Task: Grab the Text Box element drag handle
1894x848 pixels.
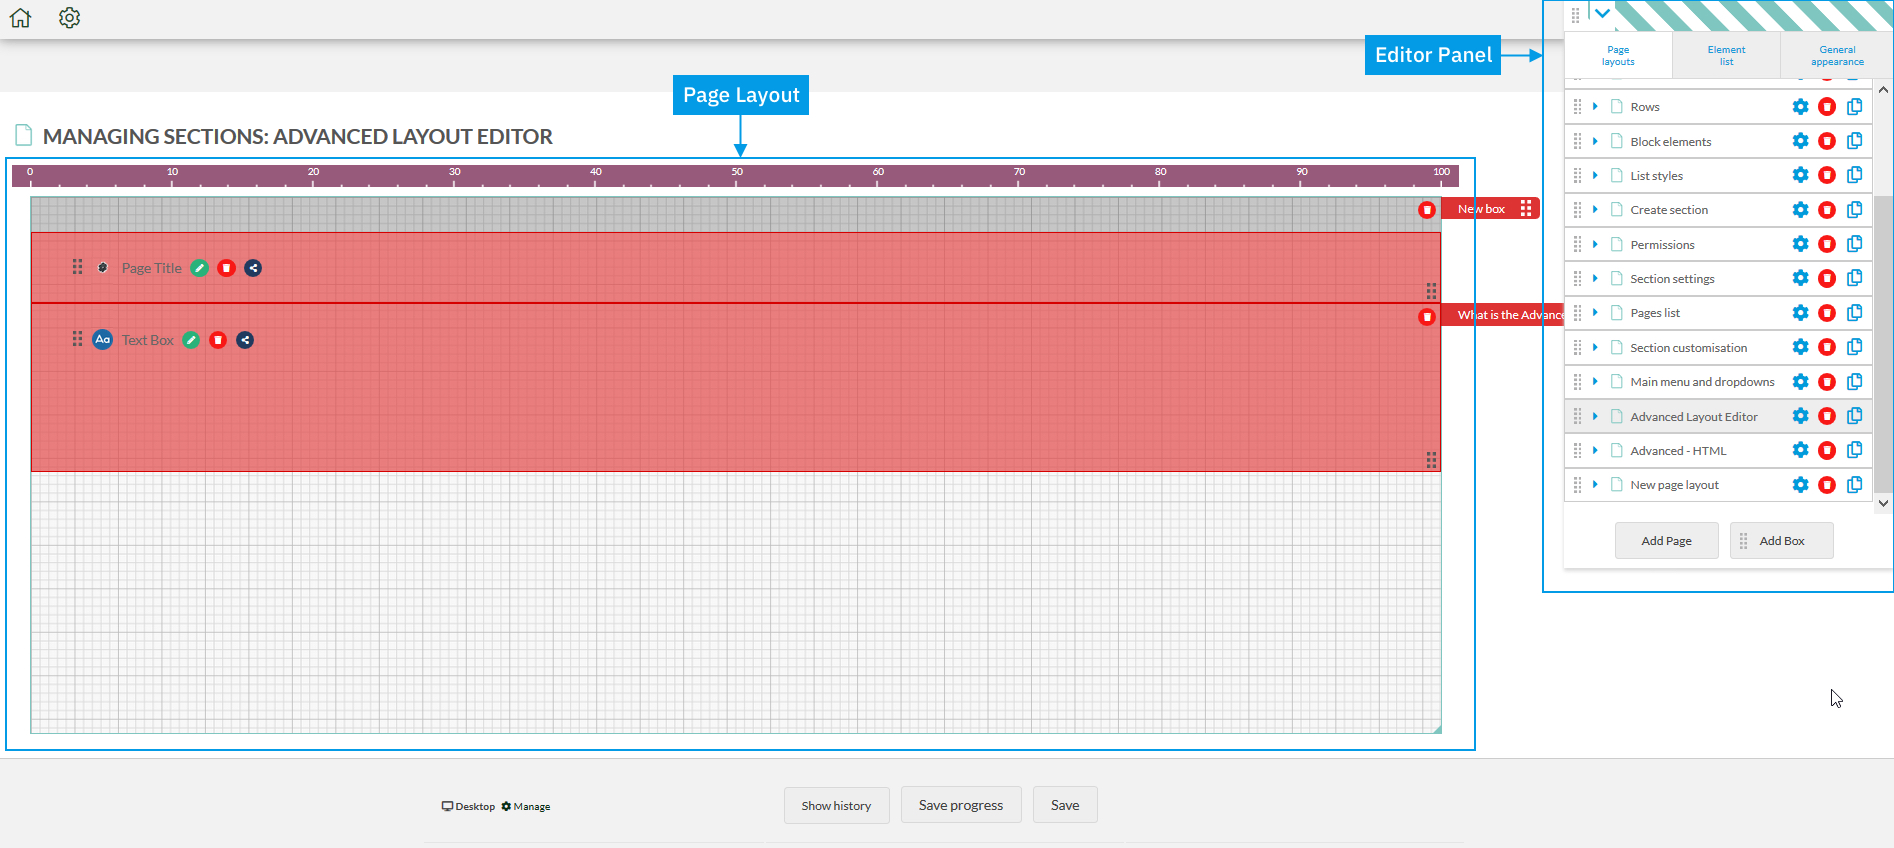Action: coord(77,339)
